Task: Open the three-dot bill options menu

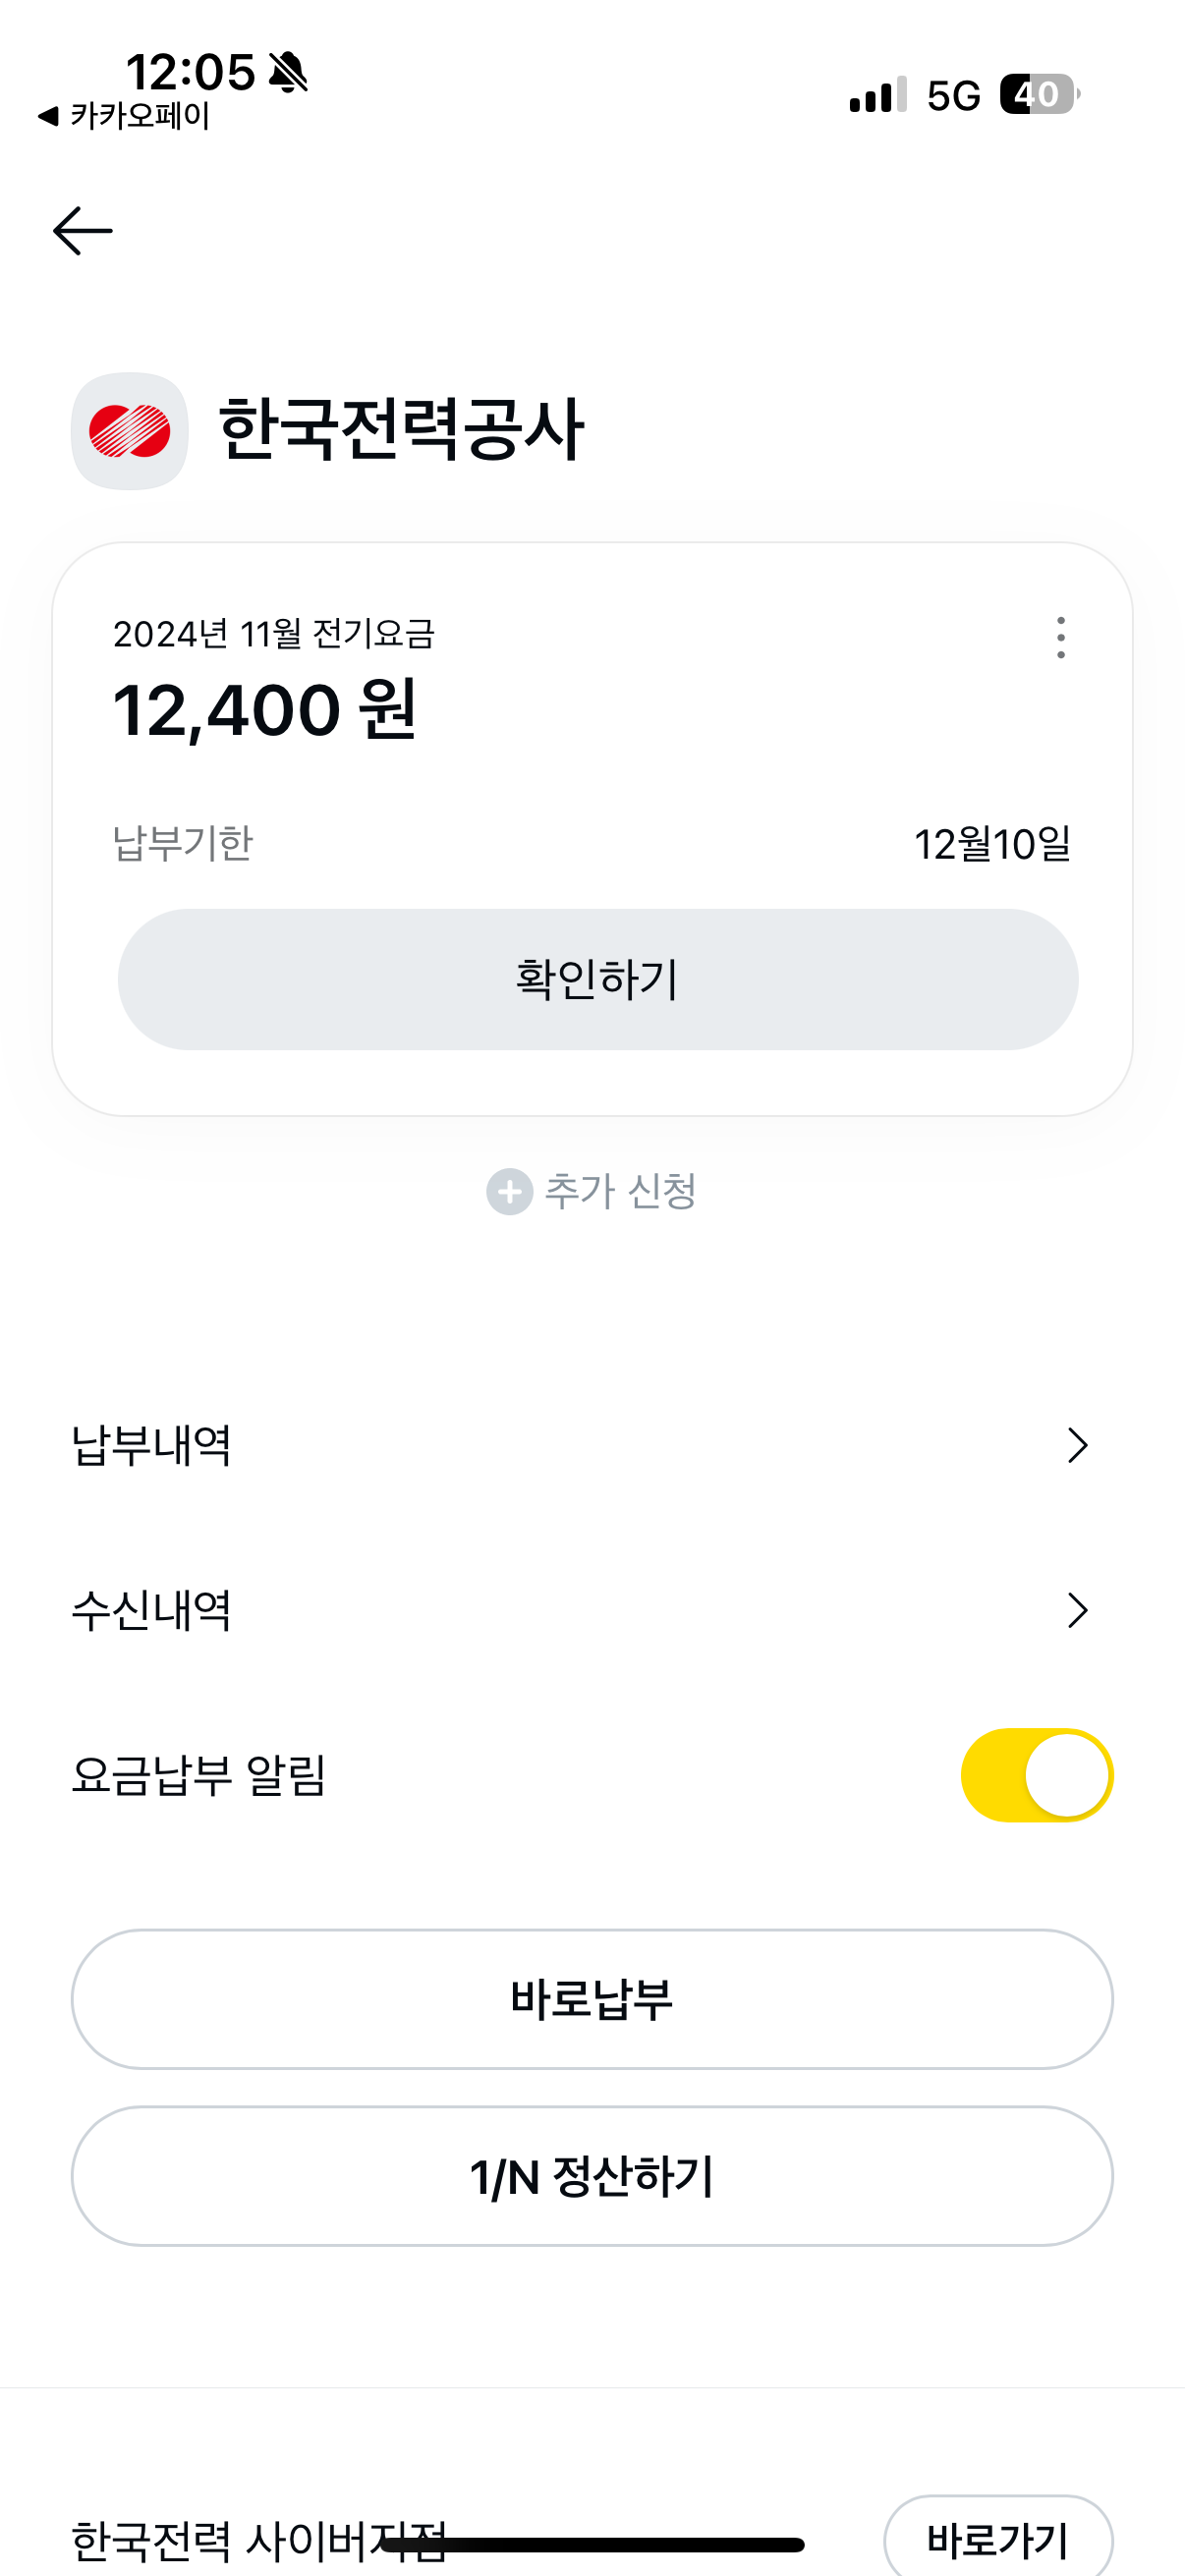Action: click(x=1060, y=638)
